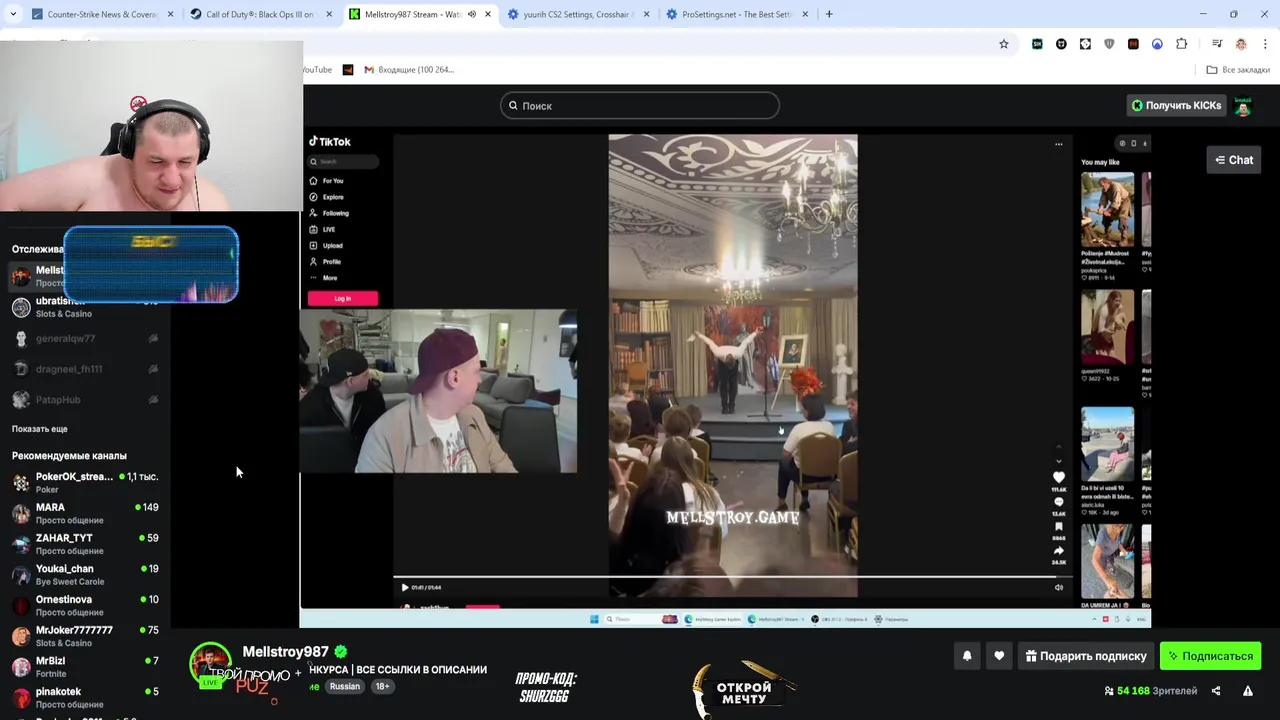Click Получить KICKs button
Screen dimensions: 1280x720
(x=1176, y=105)
